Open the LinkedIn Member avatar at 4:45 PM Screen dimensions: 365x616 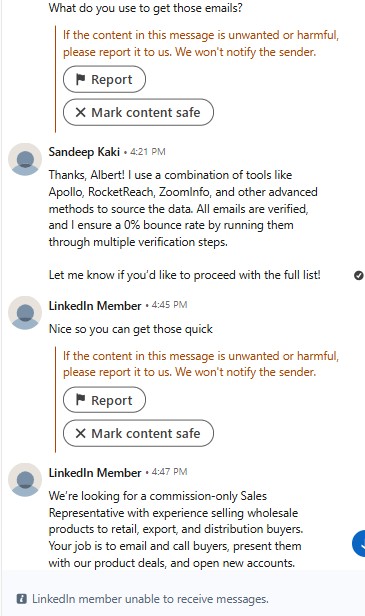[x=25, y=313]
